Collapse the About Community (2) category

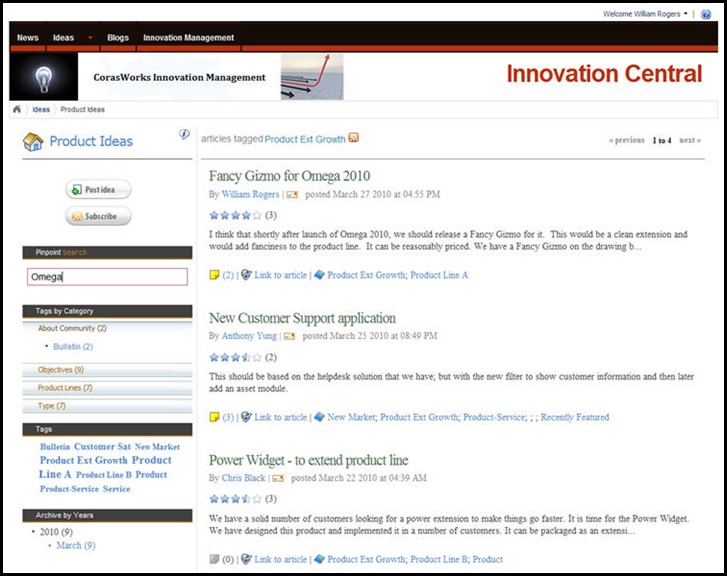(x=72, y=328)
